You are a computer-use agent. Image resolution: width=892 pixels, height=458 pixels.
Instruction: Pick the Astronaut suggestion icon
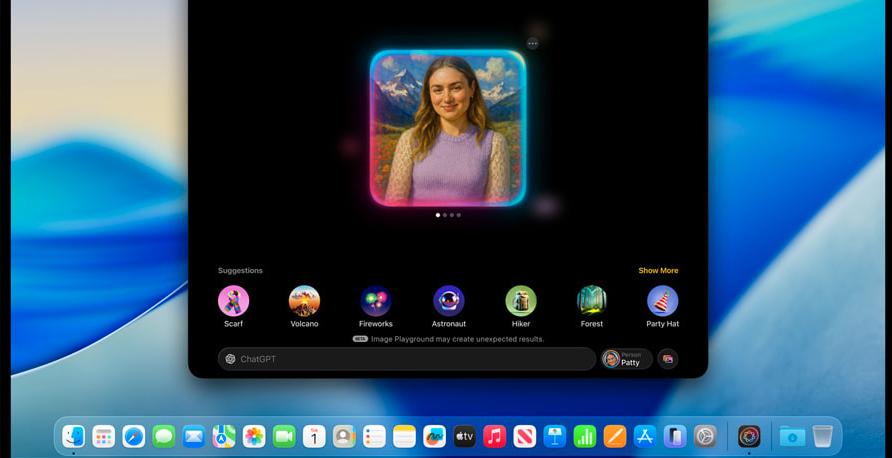point(448,301)
